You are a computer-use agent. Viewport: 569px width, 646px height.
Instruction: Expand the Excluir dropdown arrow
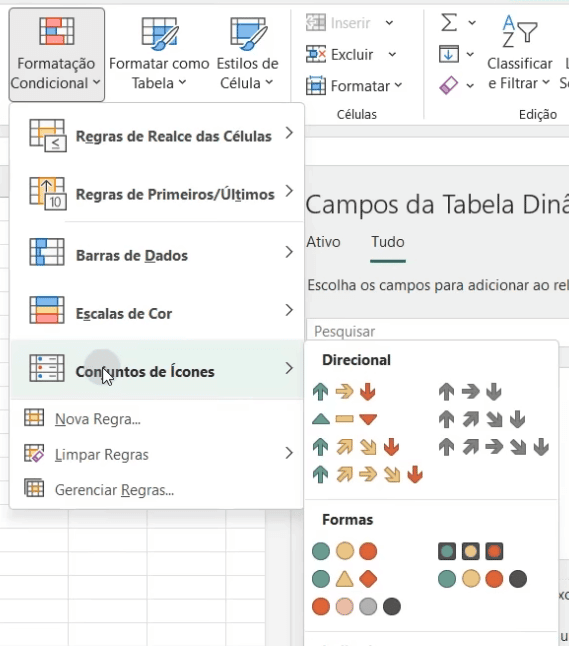392,54
